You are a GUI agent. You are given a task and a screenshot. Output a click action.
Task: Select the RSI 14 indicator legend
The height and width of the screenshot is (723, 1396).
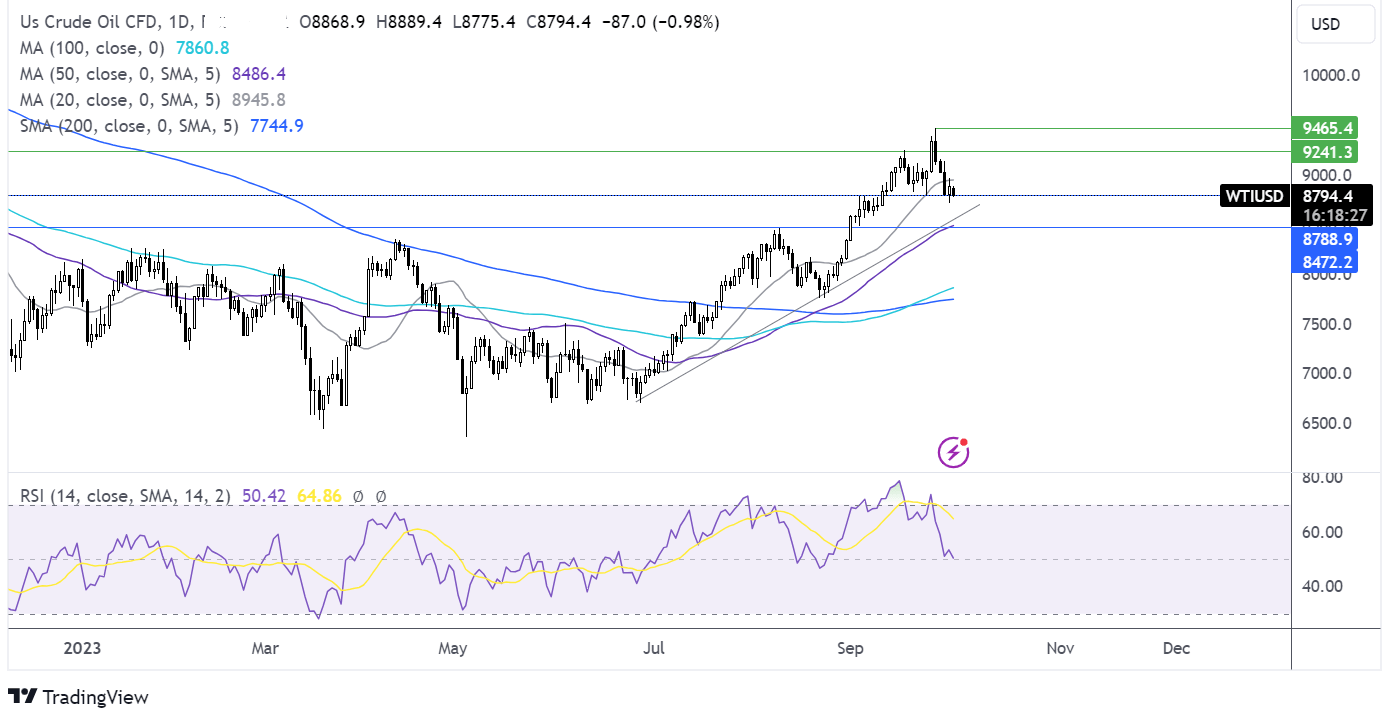tap(125, 494)
